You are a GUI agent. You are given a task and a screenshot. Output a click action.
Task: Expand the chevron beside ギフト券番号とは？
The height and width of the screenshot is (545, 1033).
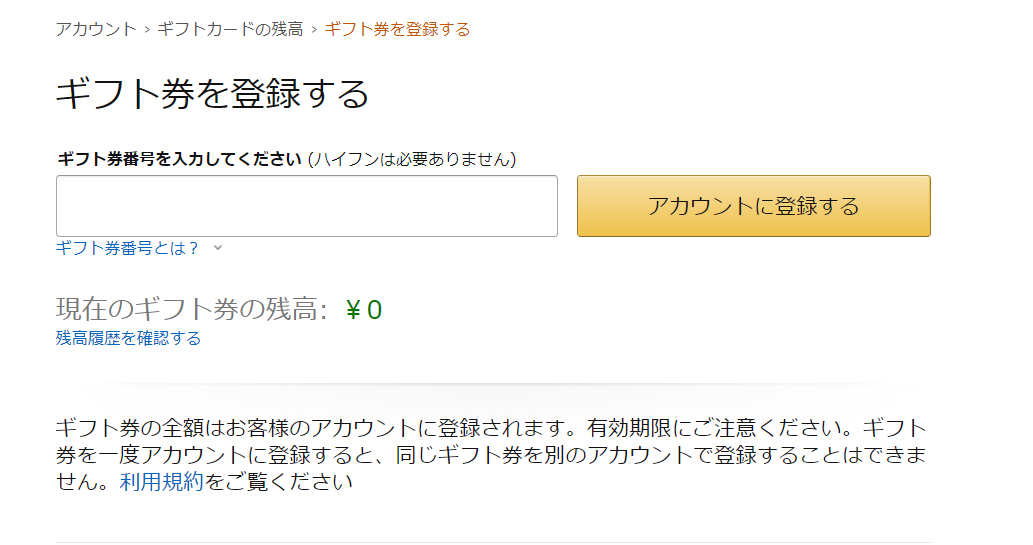coord(218,248)
